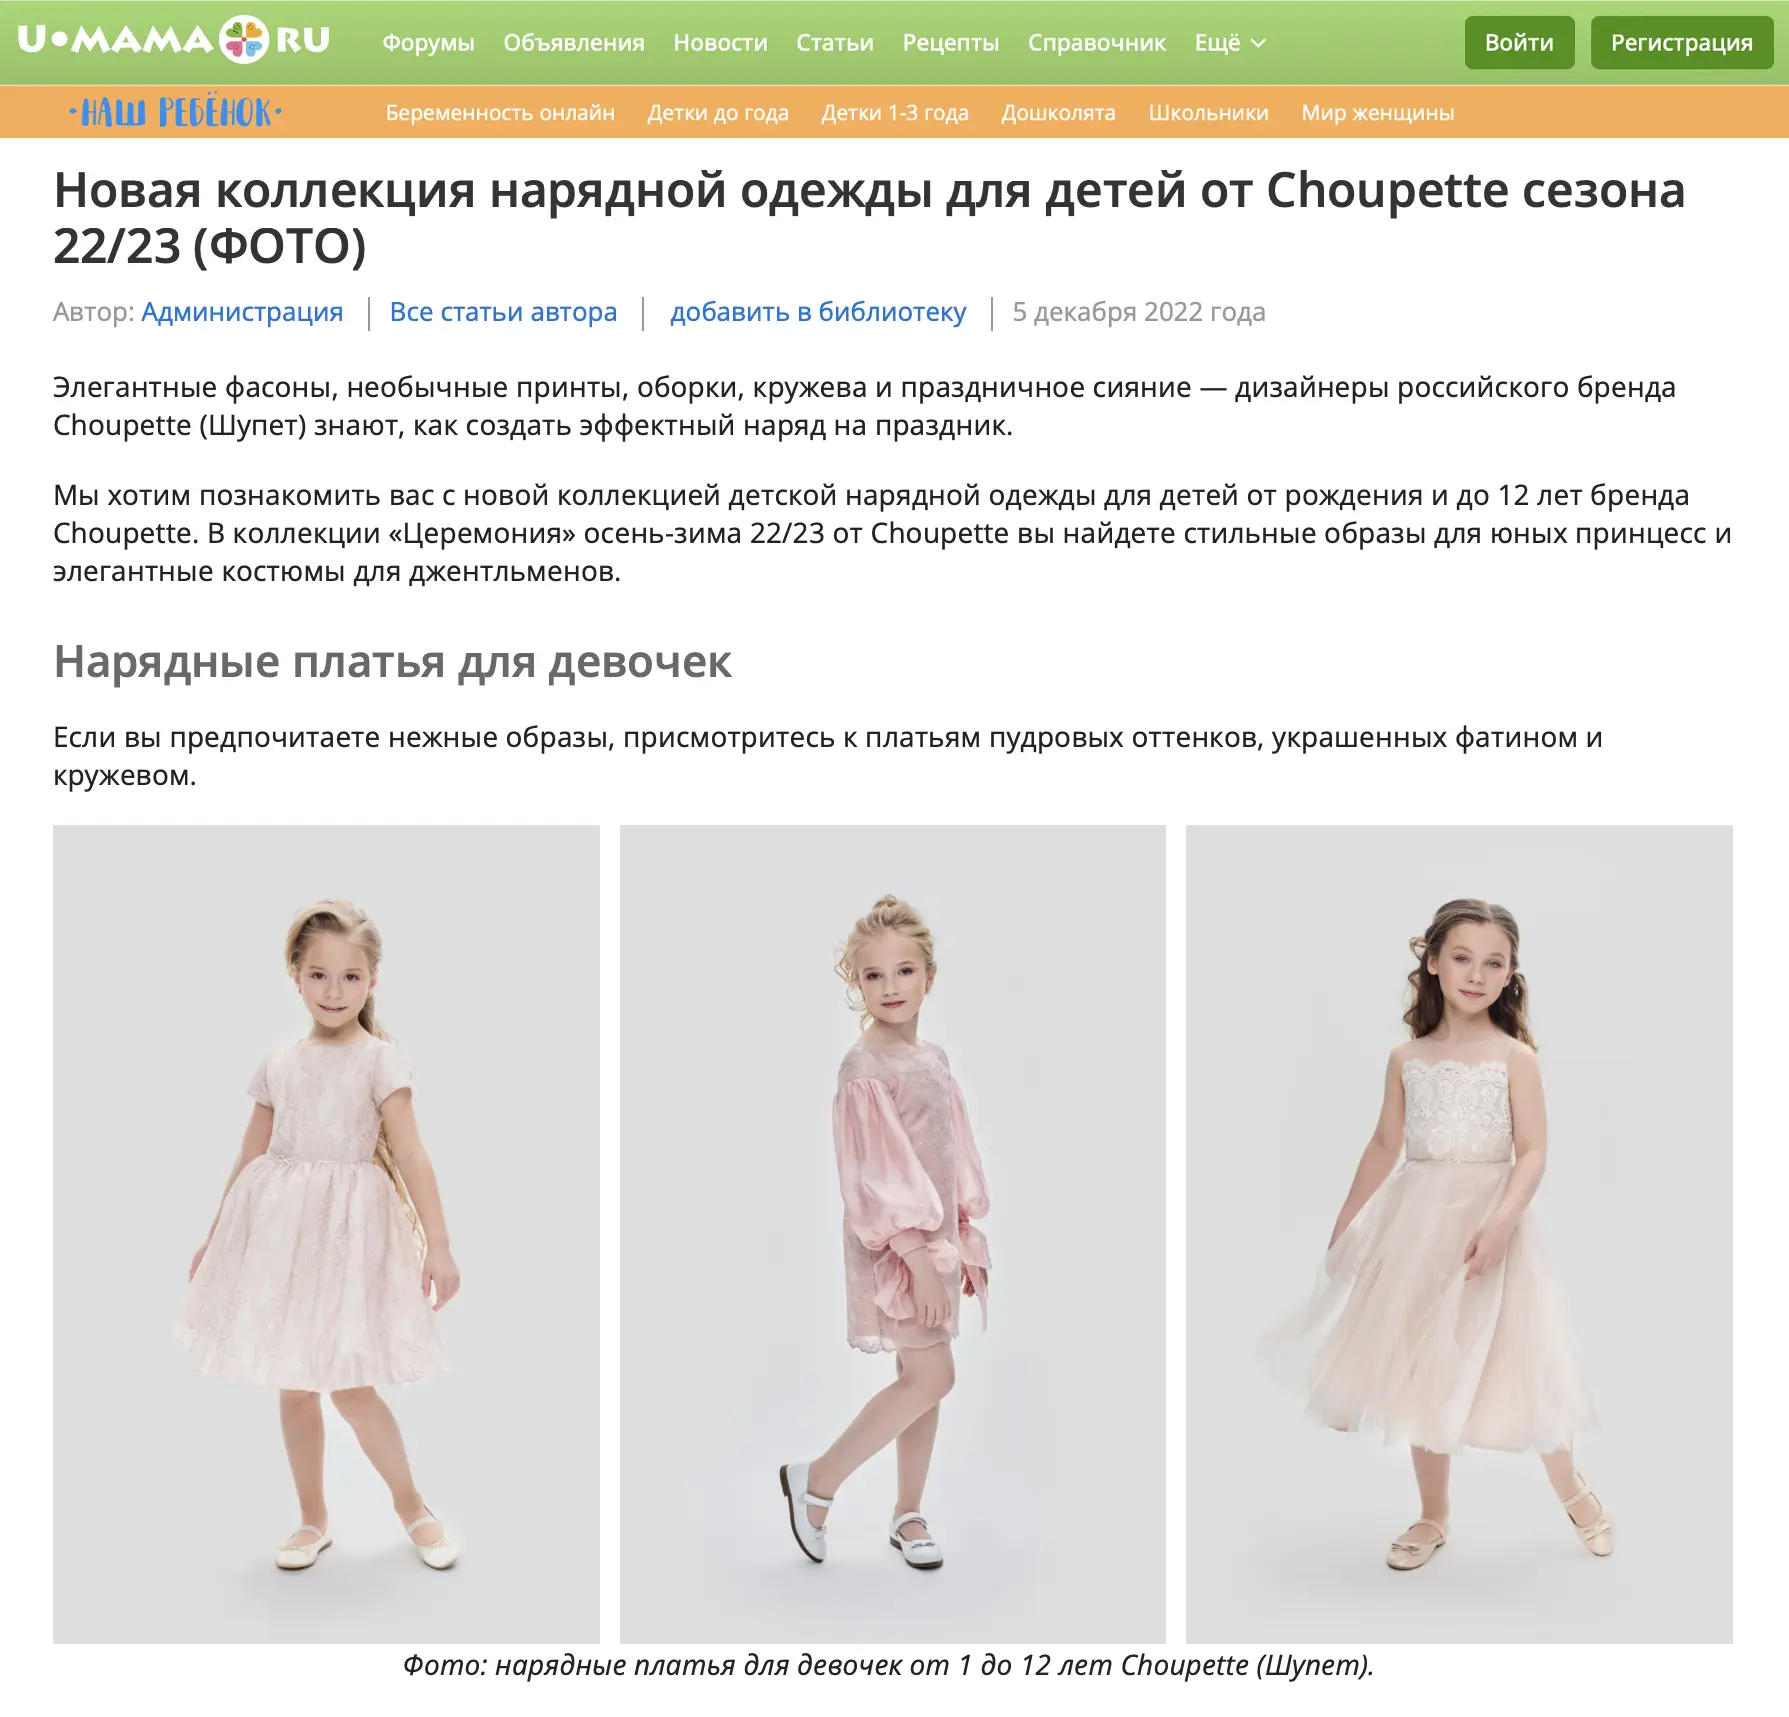The width and height of the screenshot is (1789, 1717).
Task: Select the Детки до года tab
Action: click(718, 113)
